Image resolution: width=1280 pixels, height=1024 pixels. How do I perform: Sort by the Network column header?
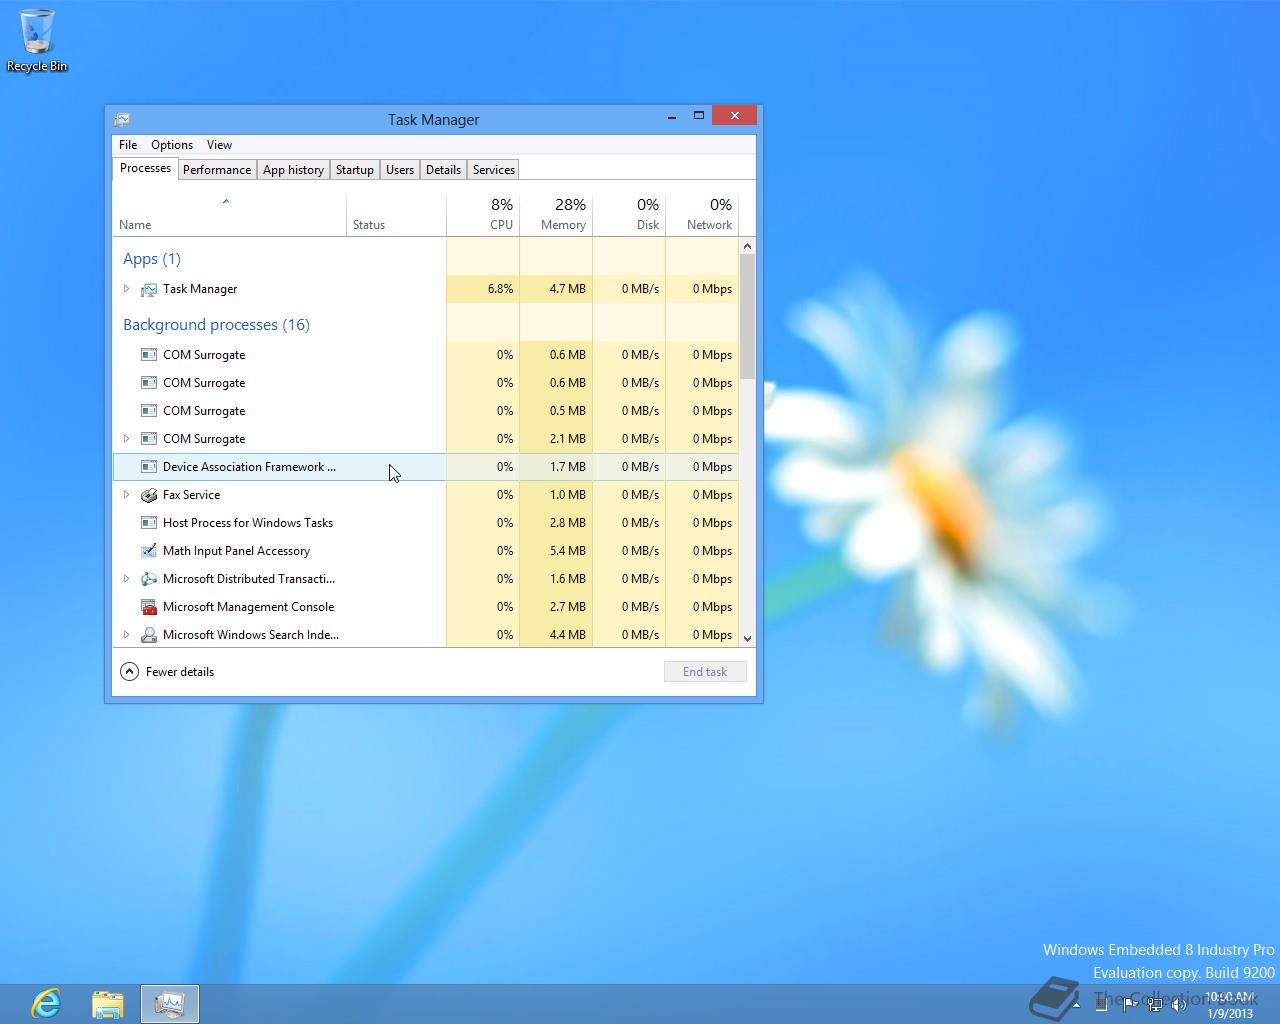(702, 215)
